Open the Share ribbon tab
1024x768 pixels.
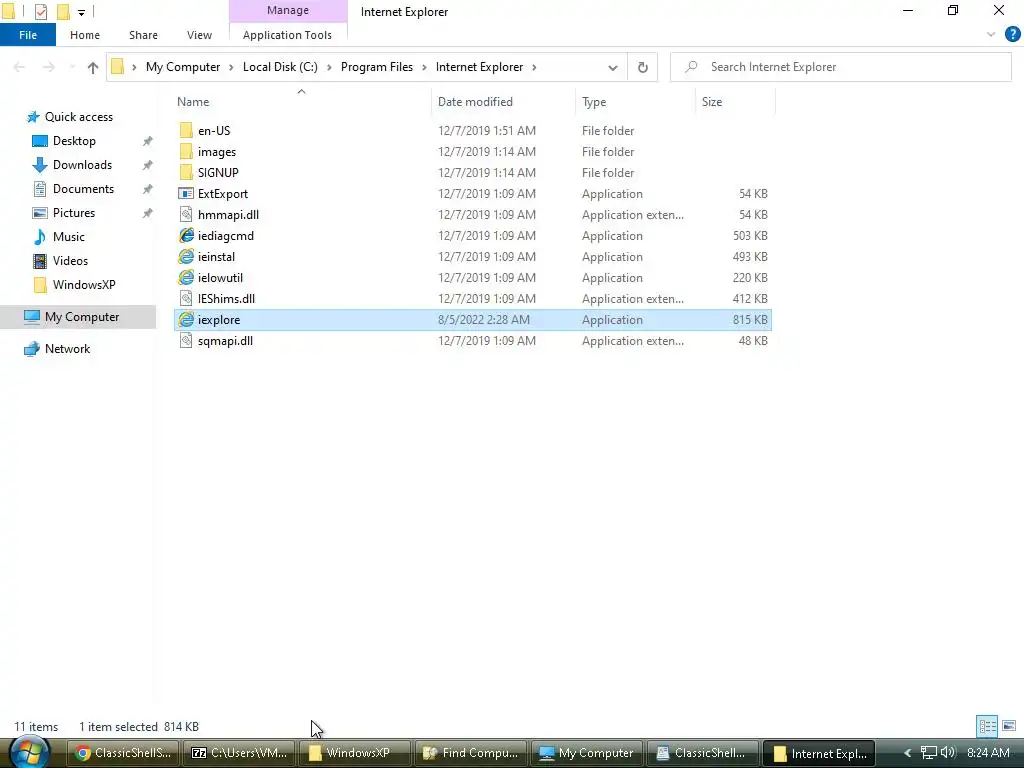point(143,35)
